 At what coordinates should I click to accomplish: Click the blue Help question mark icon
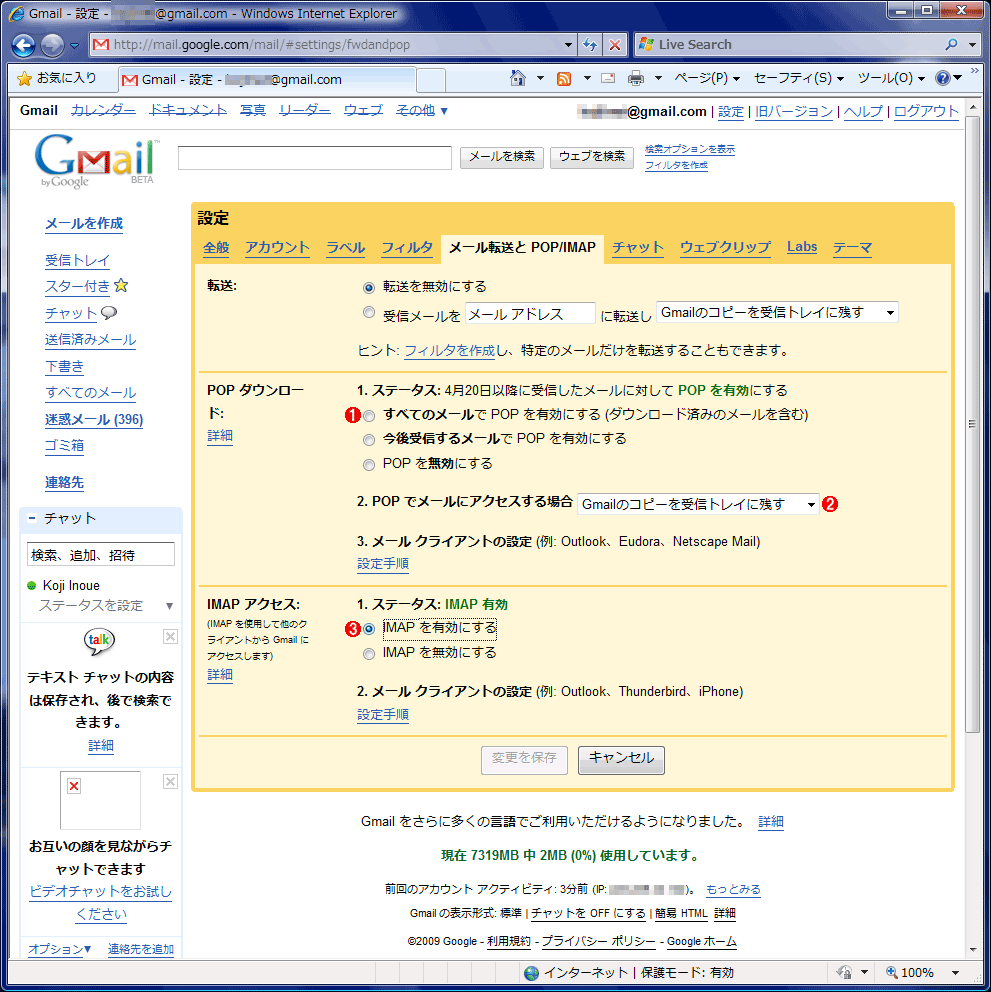point(943,78)
